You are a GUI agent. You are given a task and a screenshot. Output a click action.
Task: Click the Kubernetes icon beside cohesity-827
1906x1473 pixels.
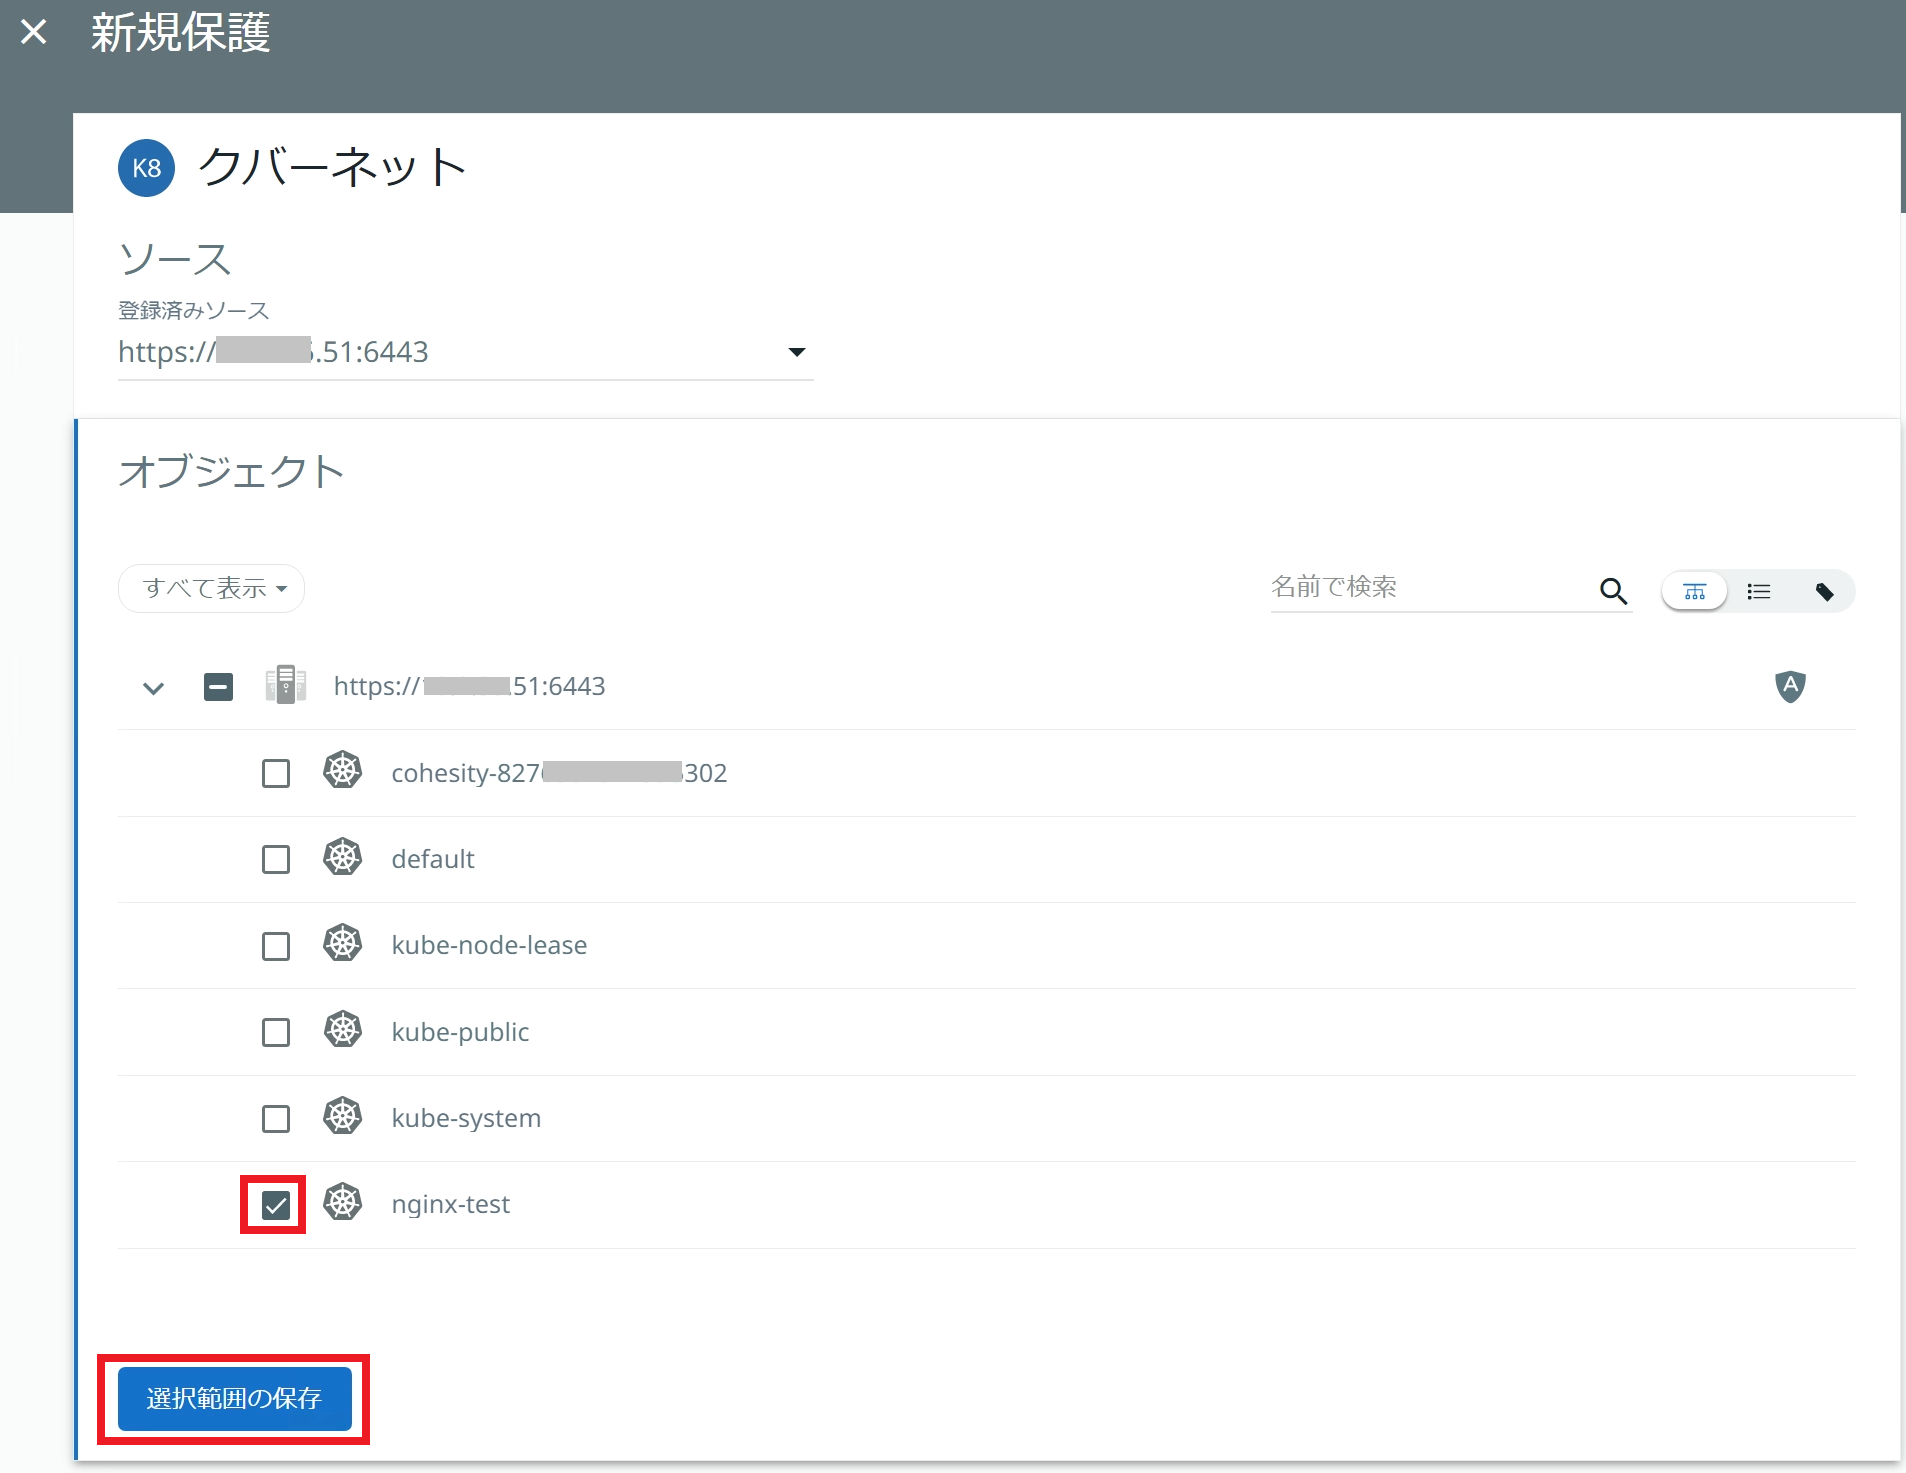click(343, 771)
